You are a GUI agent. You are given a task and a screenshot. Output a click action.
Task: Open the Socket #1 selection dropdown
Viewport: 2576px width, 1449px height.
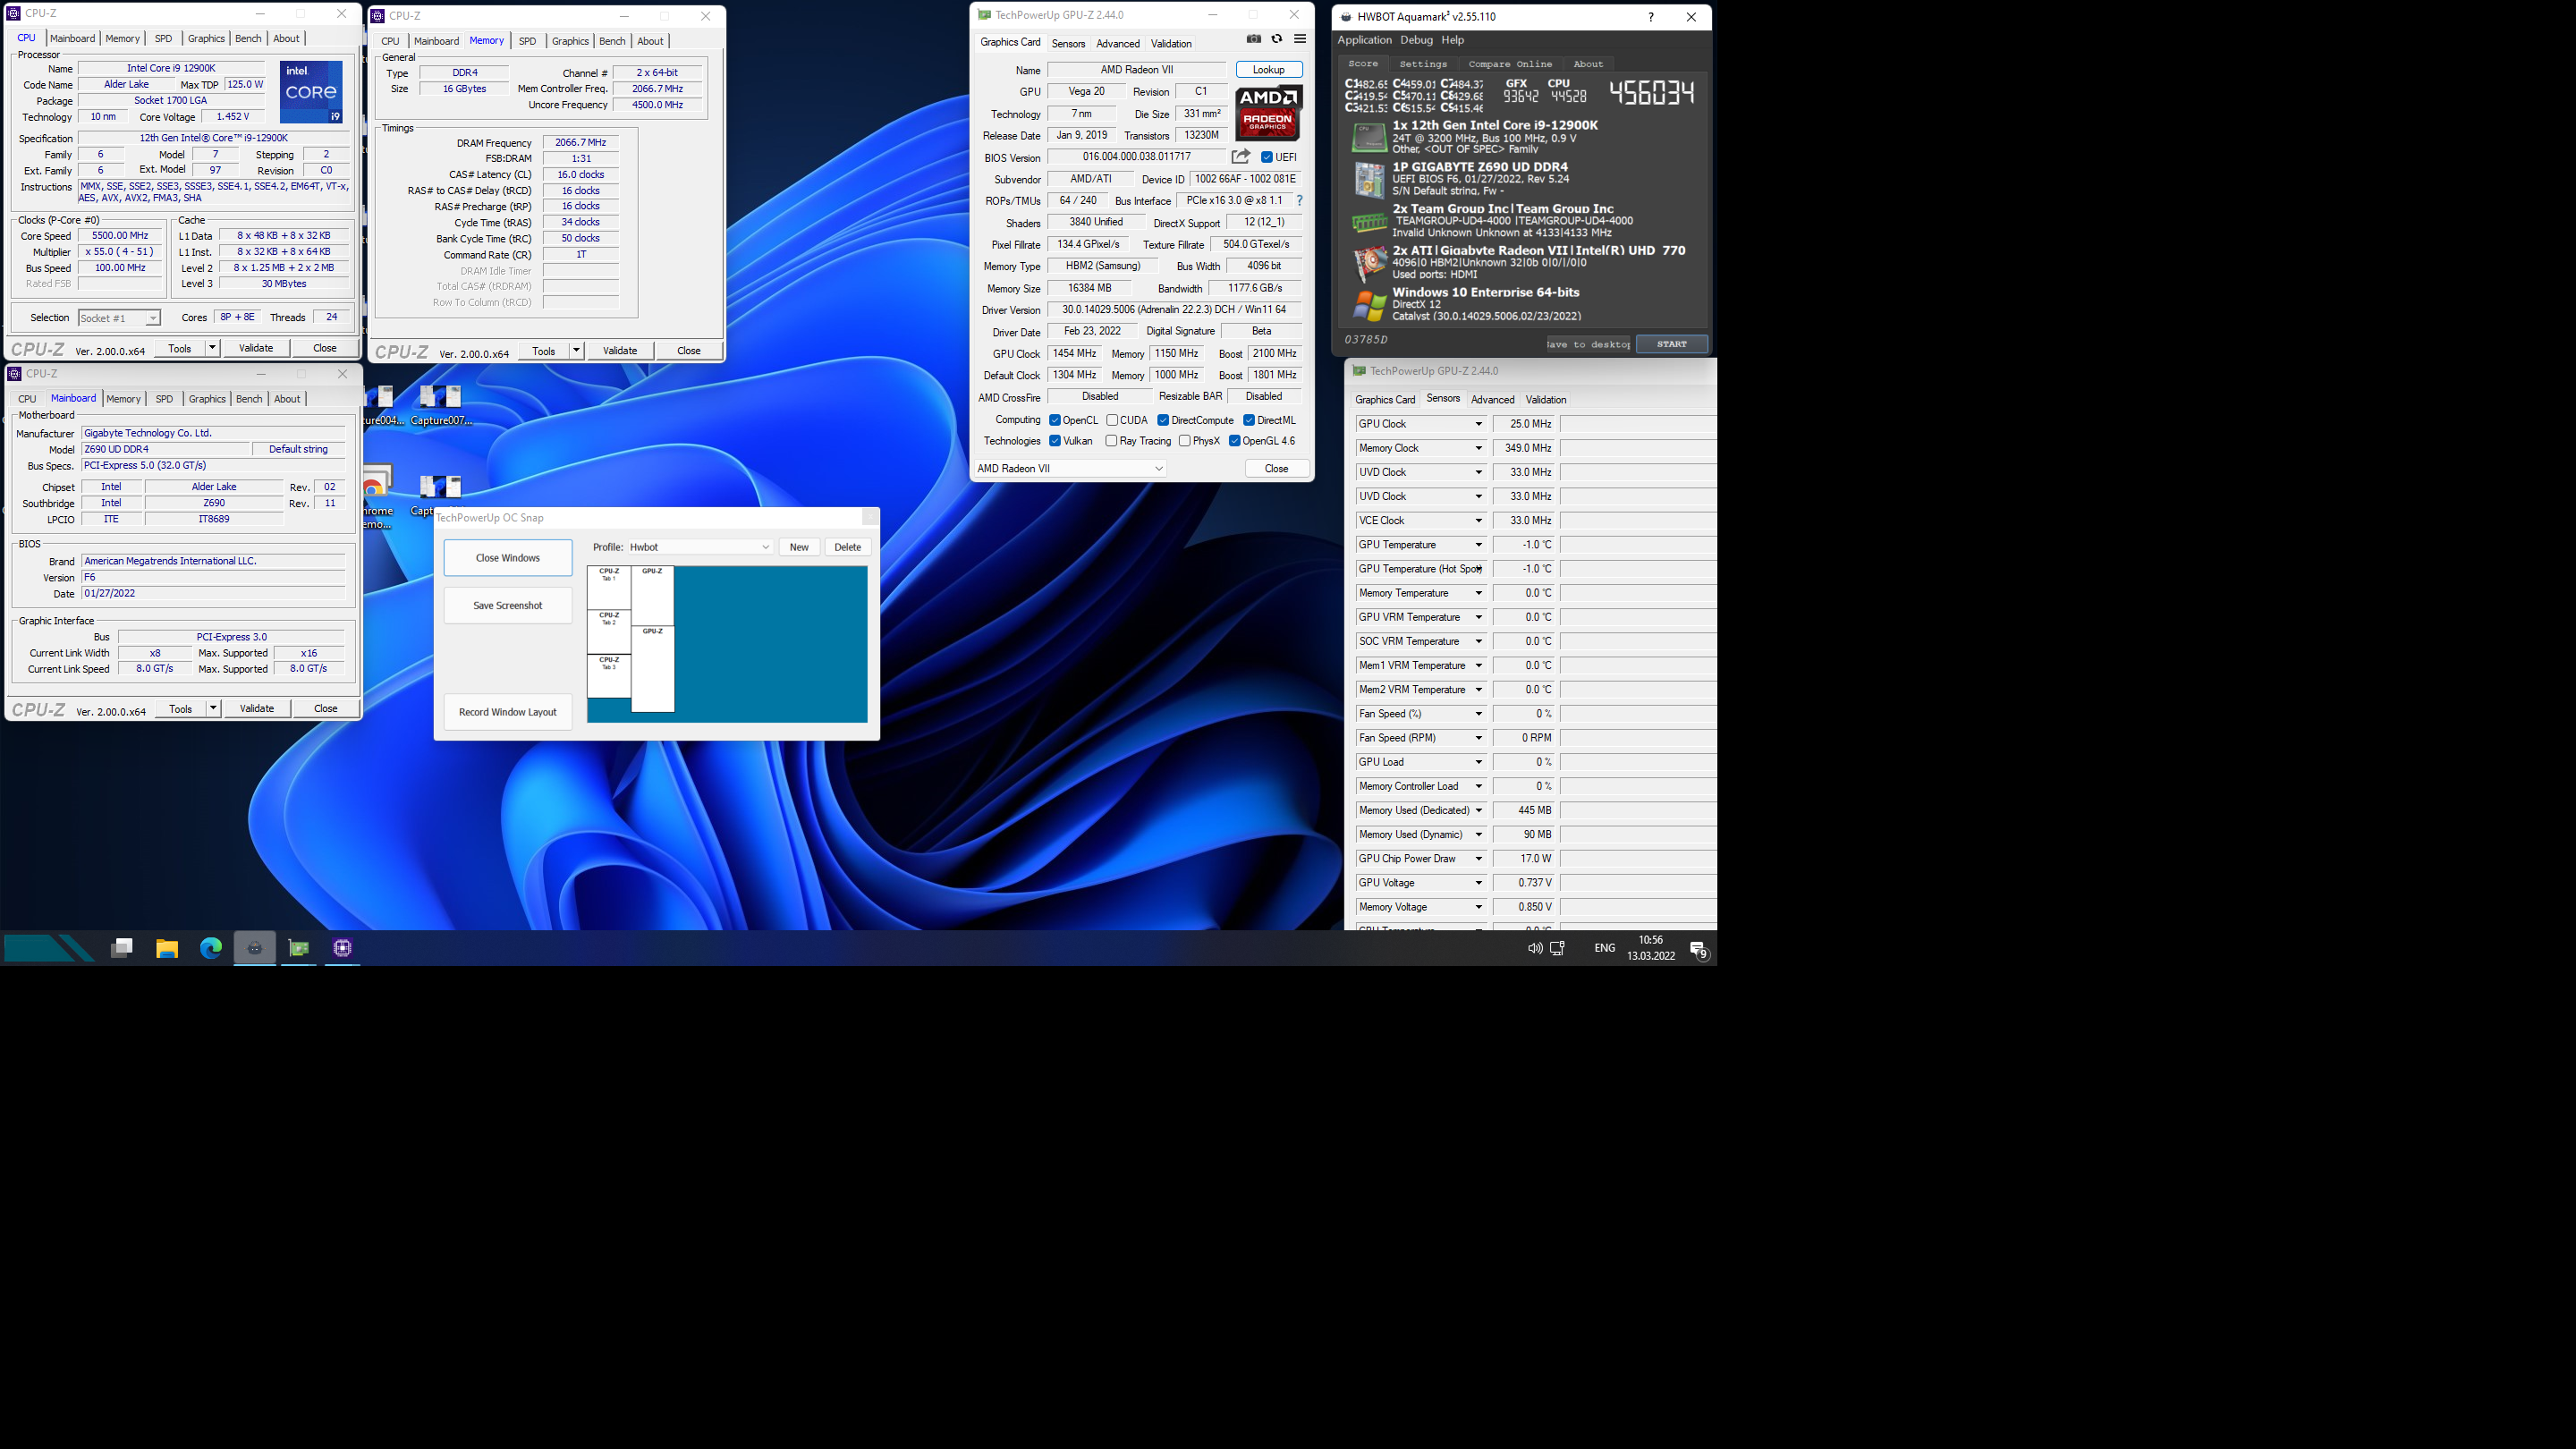coord(119,318)
